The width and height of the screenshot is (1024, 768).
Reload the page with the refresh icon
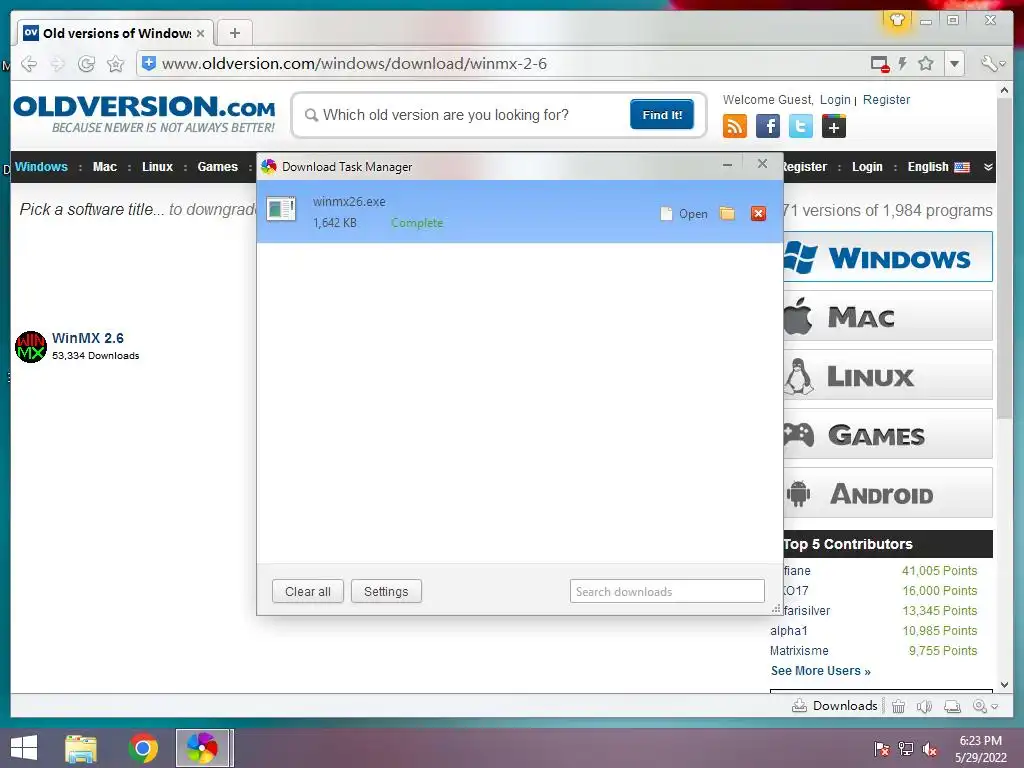click(x=86, y=64)
